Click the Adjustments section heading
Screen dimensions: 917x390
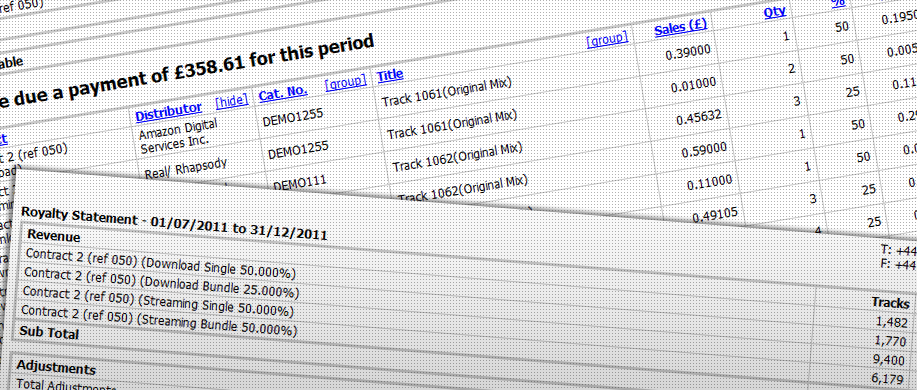click(x=56, y=368)
